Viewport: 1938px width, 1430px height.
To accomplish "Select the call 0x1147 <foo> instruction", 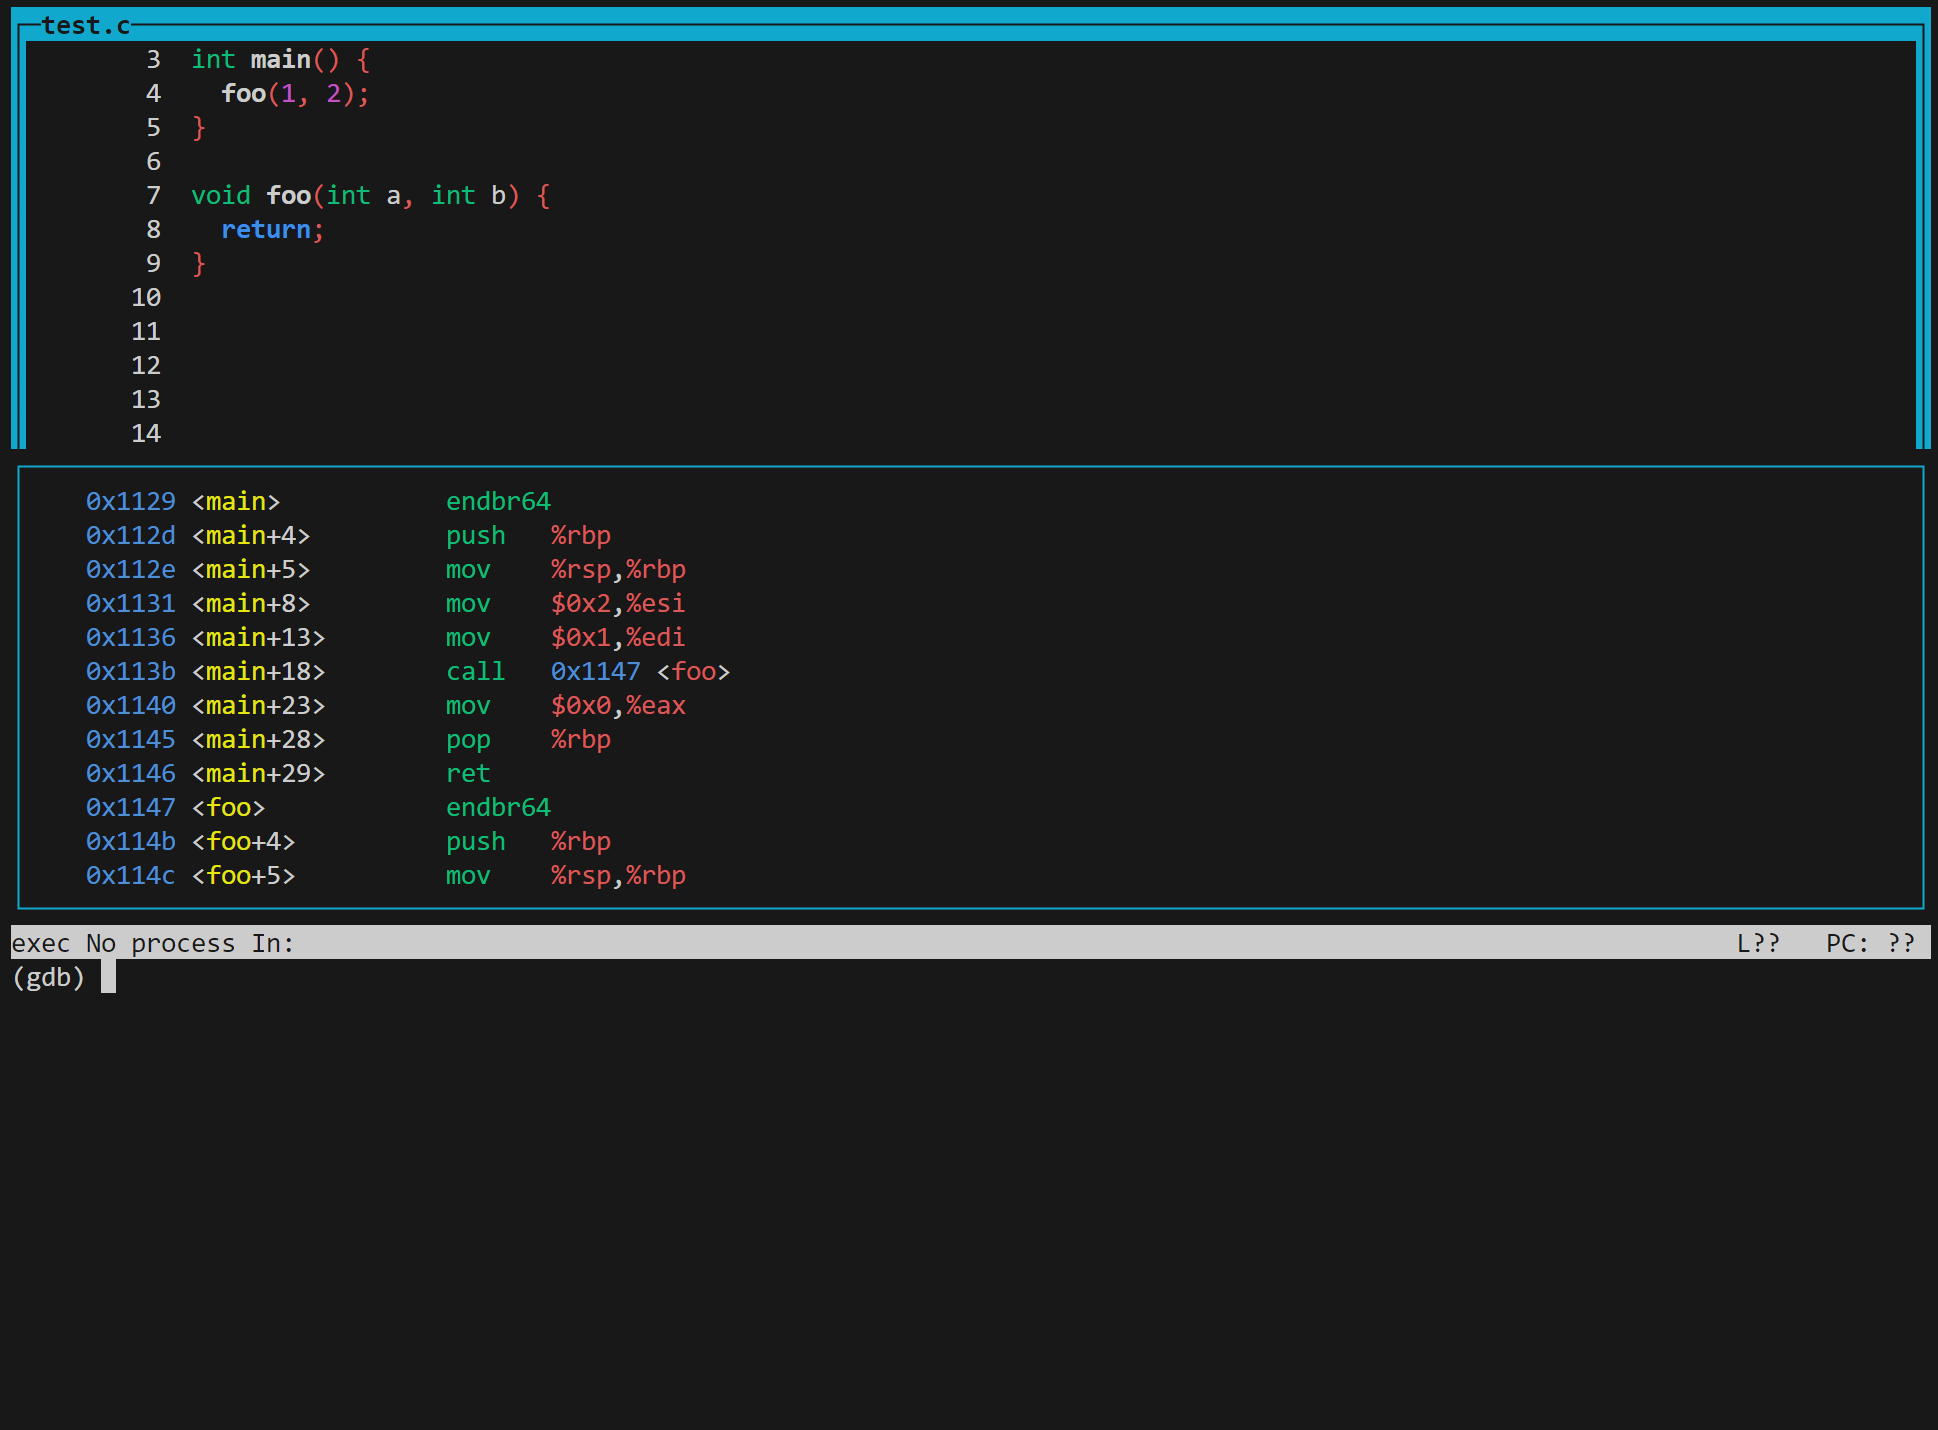I will pos(475,671).
